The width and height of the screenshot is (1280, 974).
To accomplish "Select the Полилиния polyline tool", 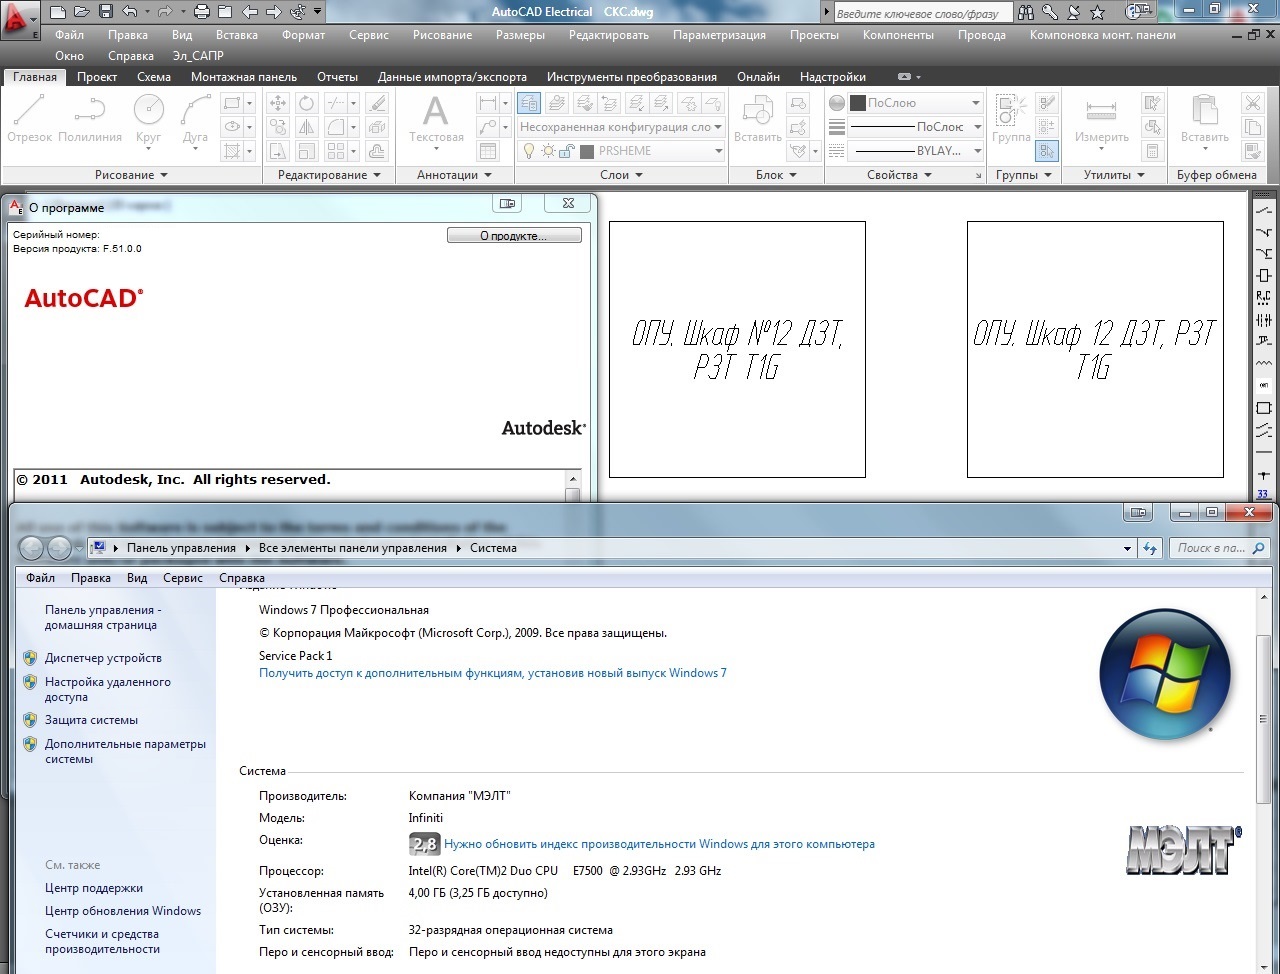I will point(90,119).
